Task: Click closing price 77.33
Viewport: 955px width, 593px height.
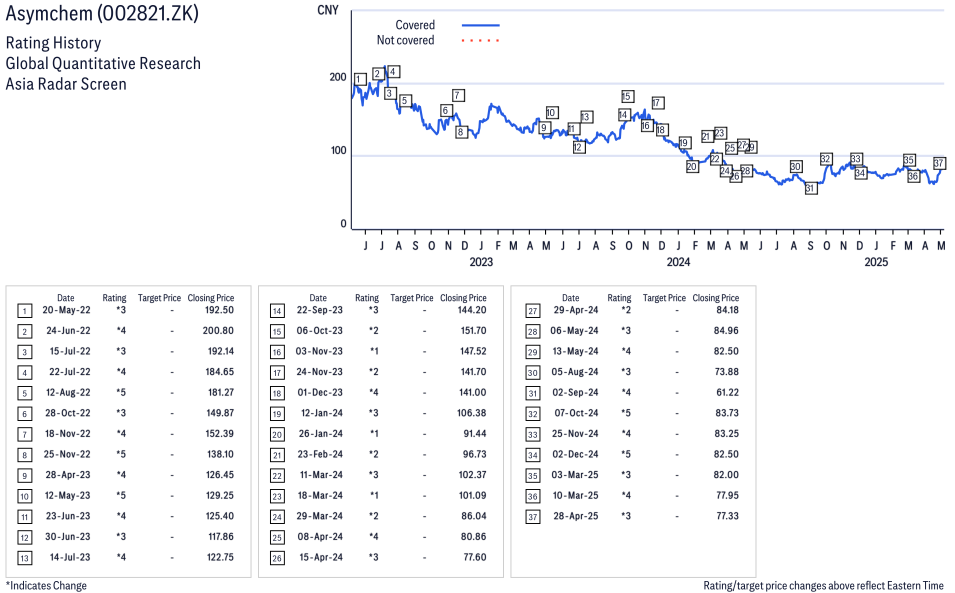Action: pyautogui.click(x=727, y=516)
